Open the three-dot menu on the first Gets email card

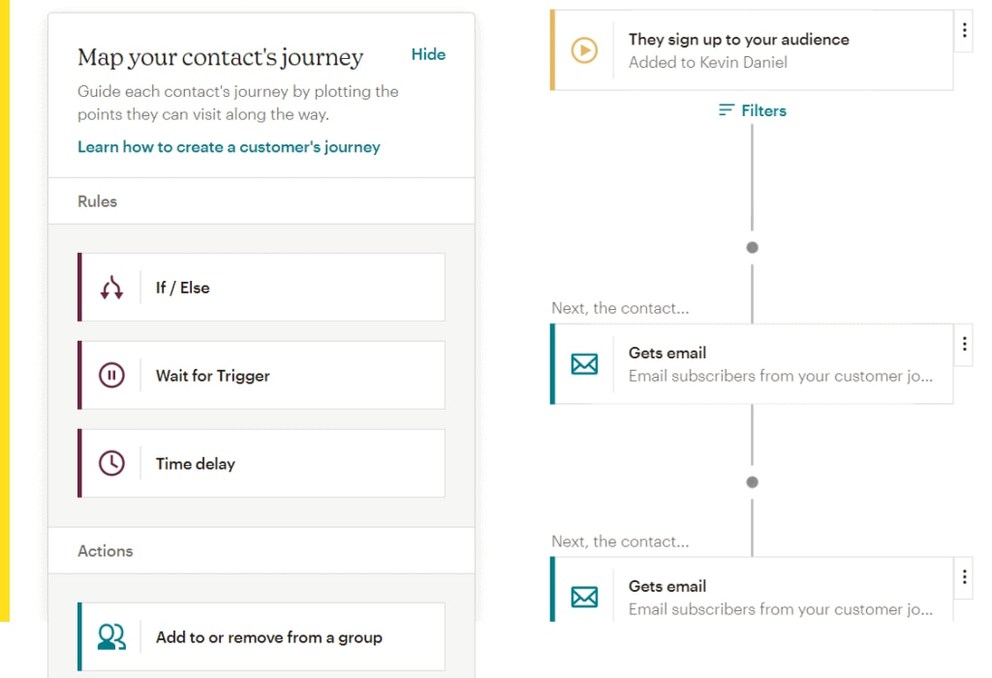pyautogui.click(x=964, y=343)
